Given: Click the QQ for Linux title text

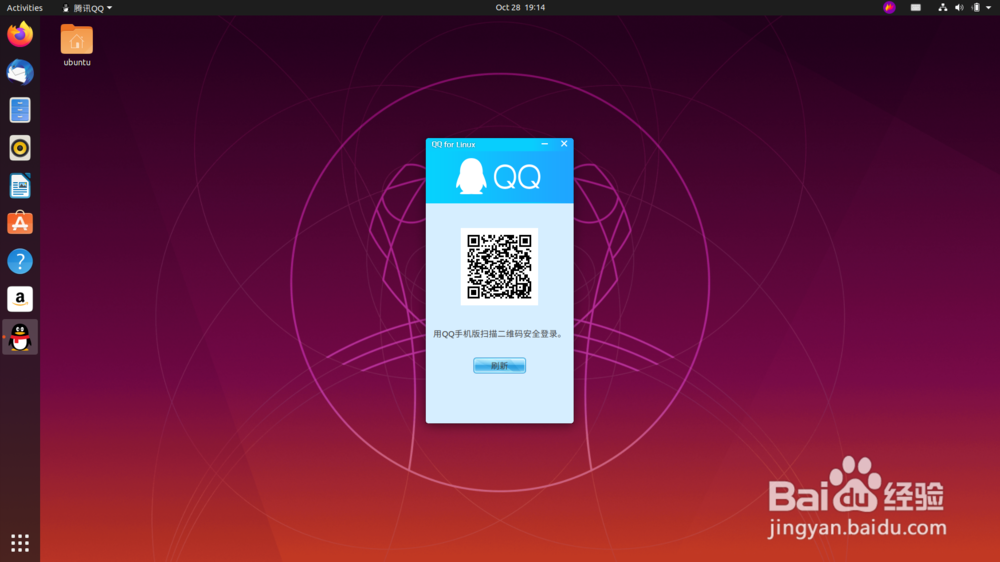Looking at the screenshot, I should click(453, 145).
